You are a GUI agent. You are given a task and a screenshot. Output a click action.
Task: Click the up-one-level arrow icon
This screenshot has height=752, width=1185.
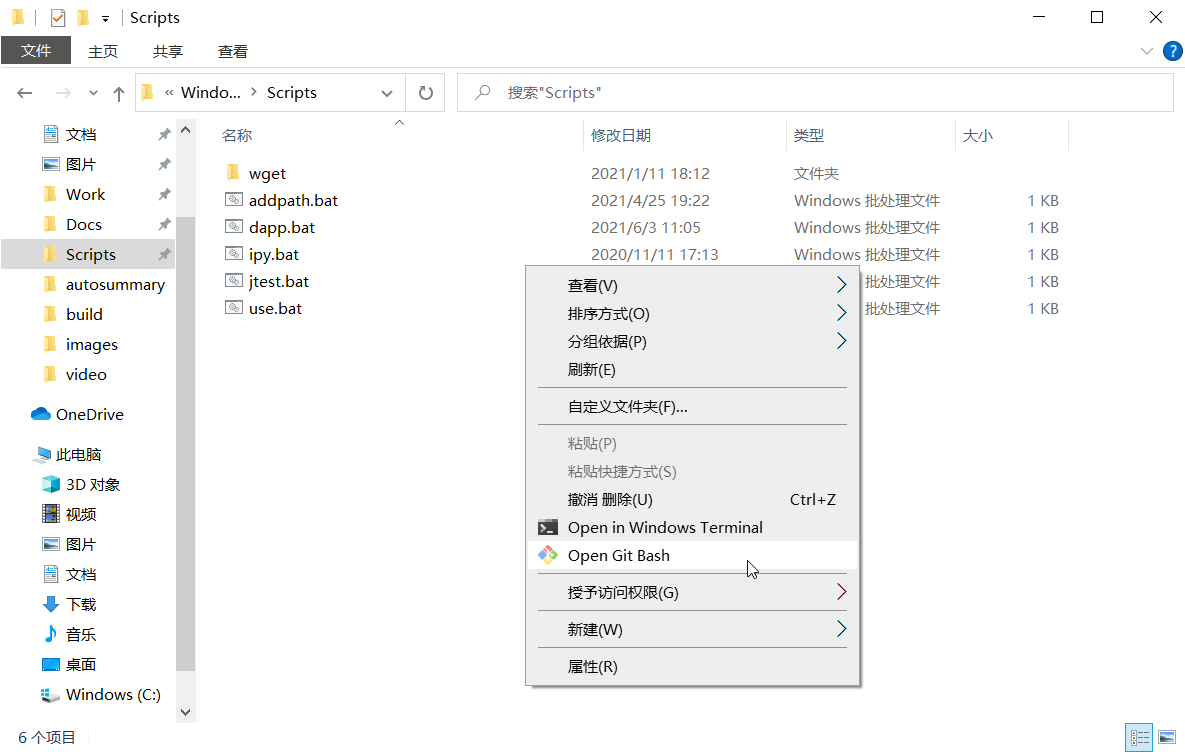(x=118, y=92)
